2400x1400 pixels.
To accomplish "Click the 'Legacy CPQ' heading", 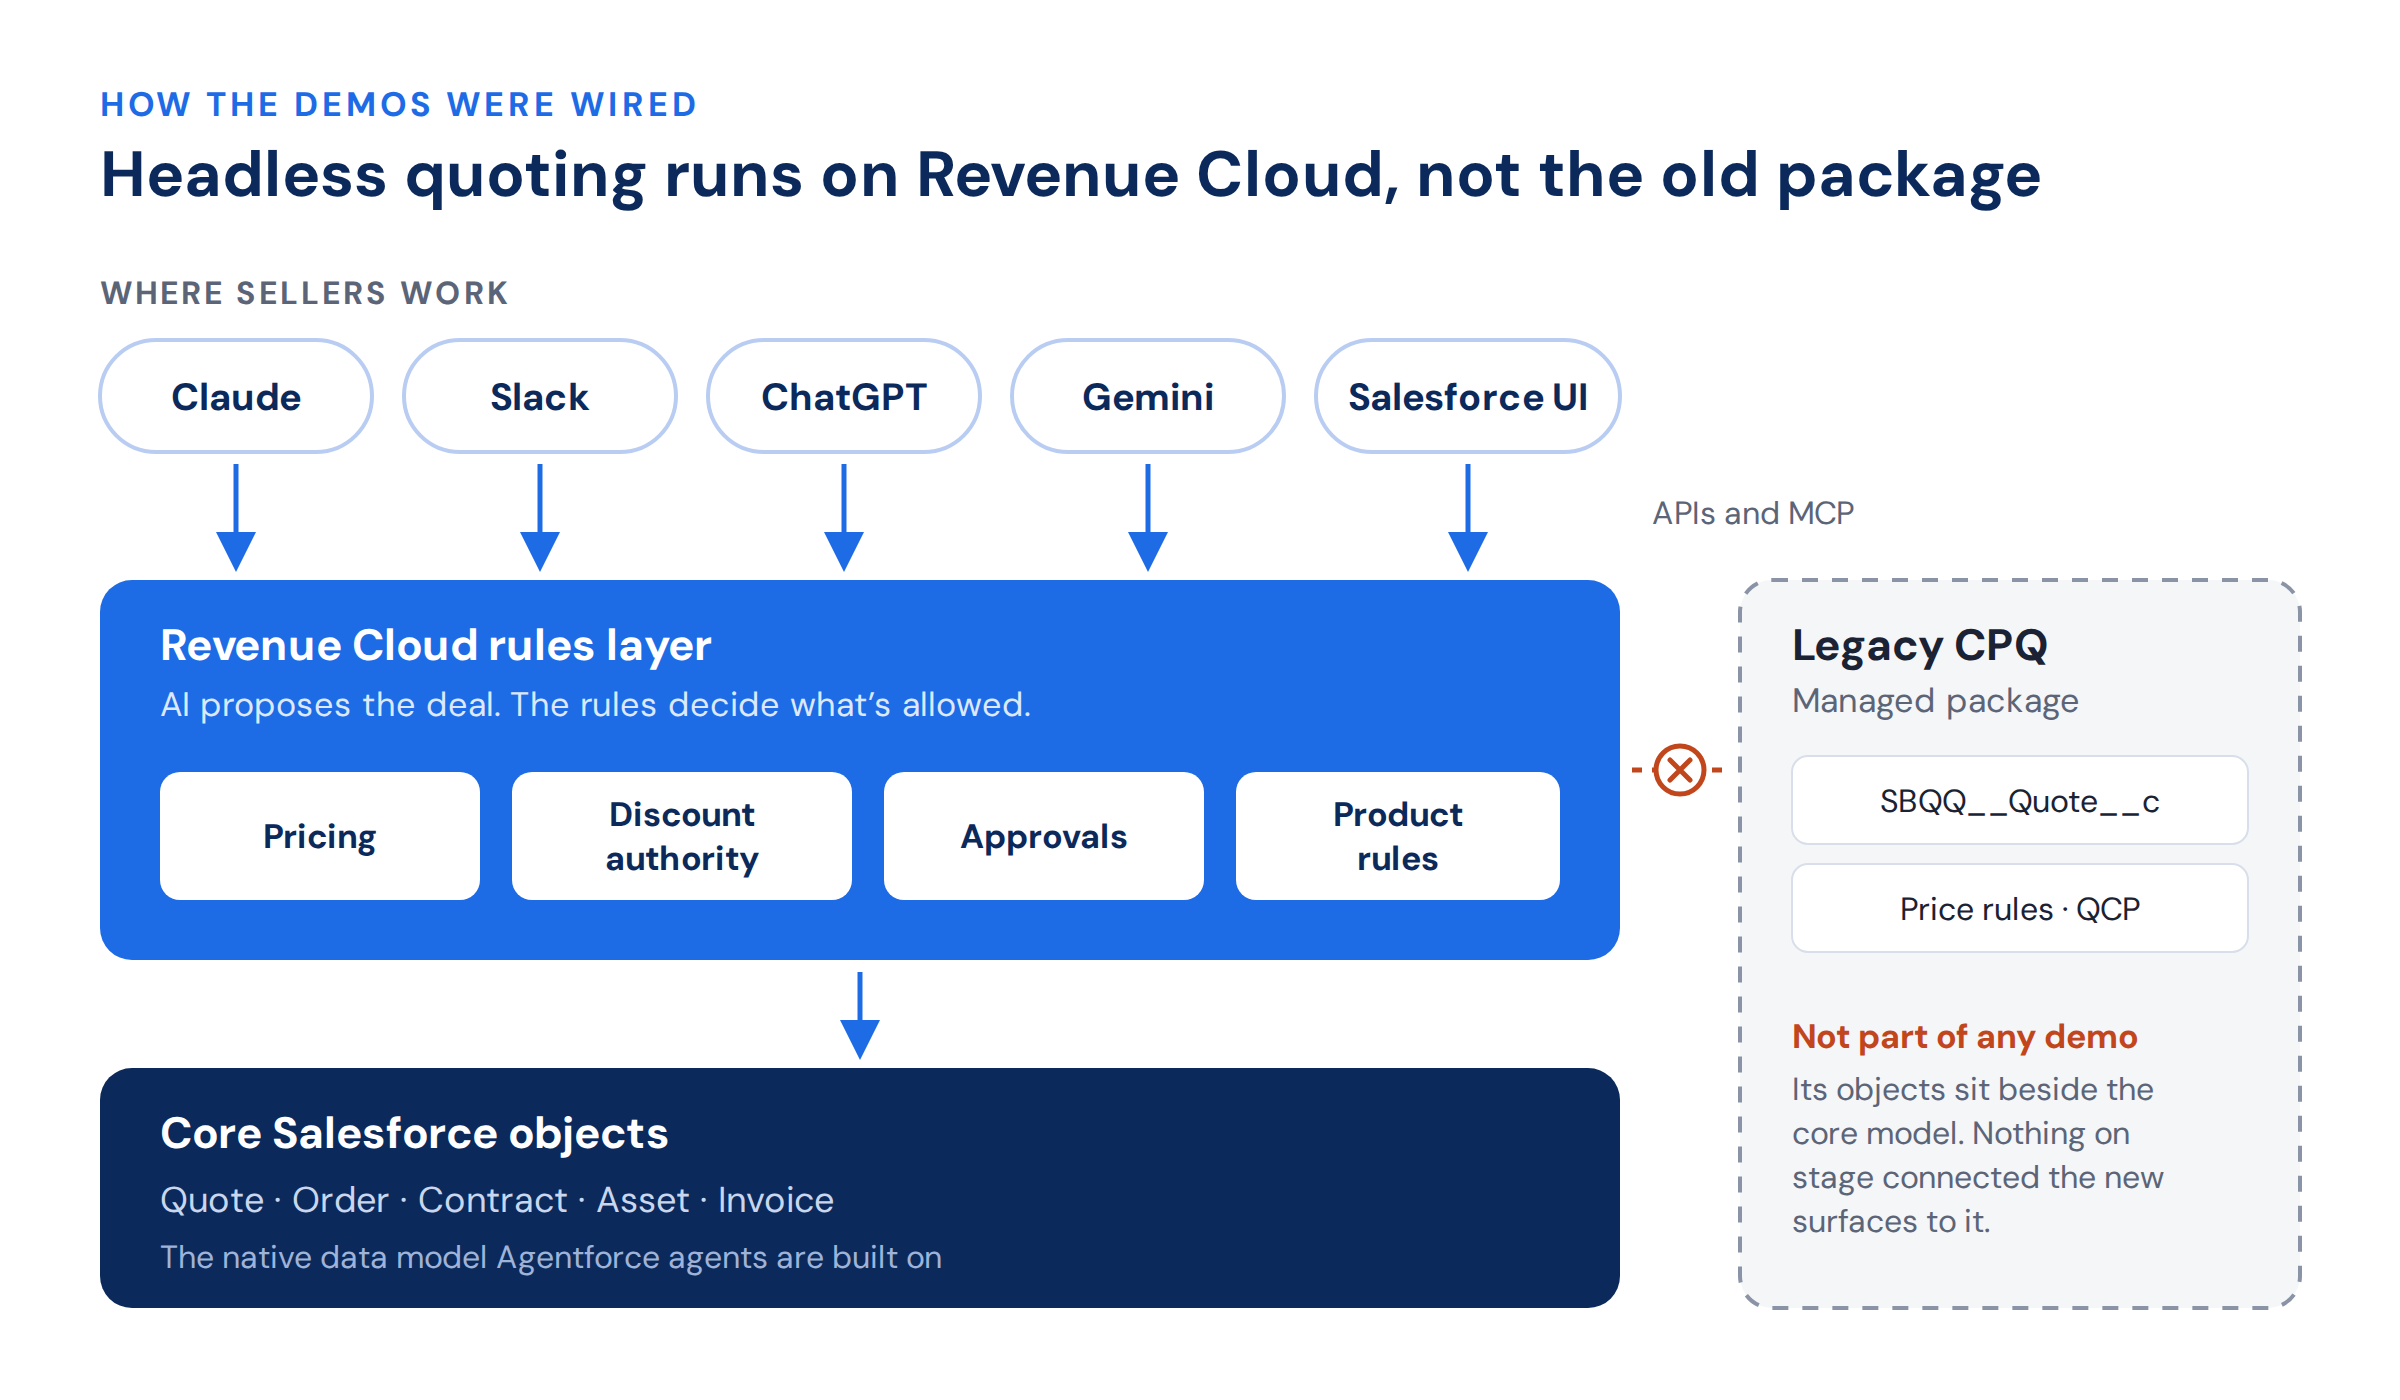I will 1920,646.
